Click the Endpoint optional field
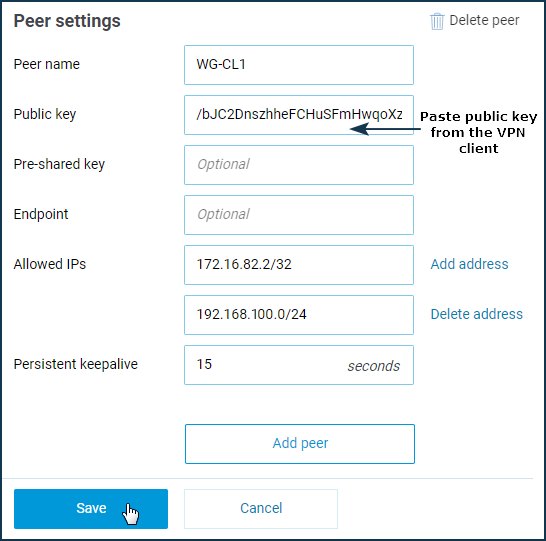Screen dimensions: 546x541 pyautogui.click(x=299, y=215)
